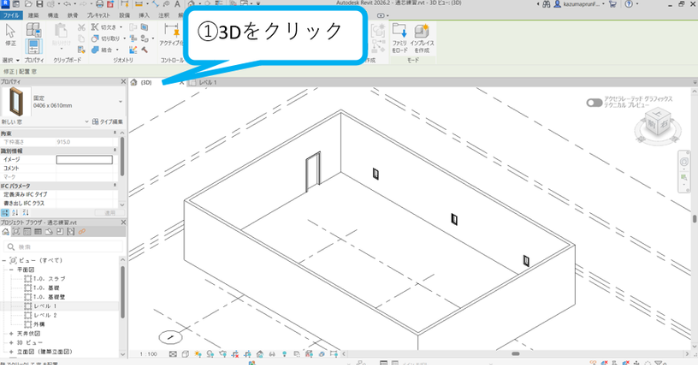Toggle Shadows icon in view control bar
This screenshot has width=698, height=365.
coord(210,354)
